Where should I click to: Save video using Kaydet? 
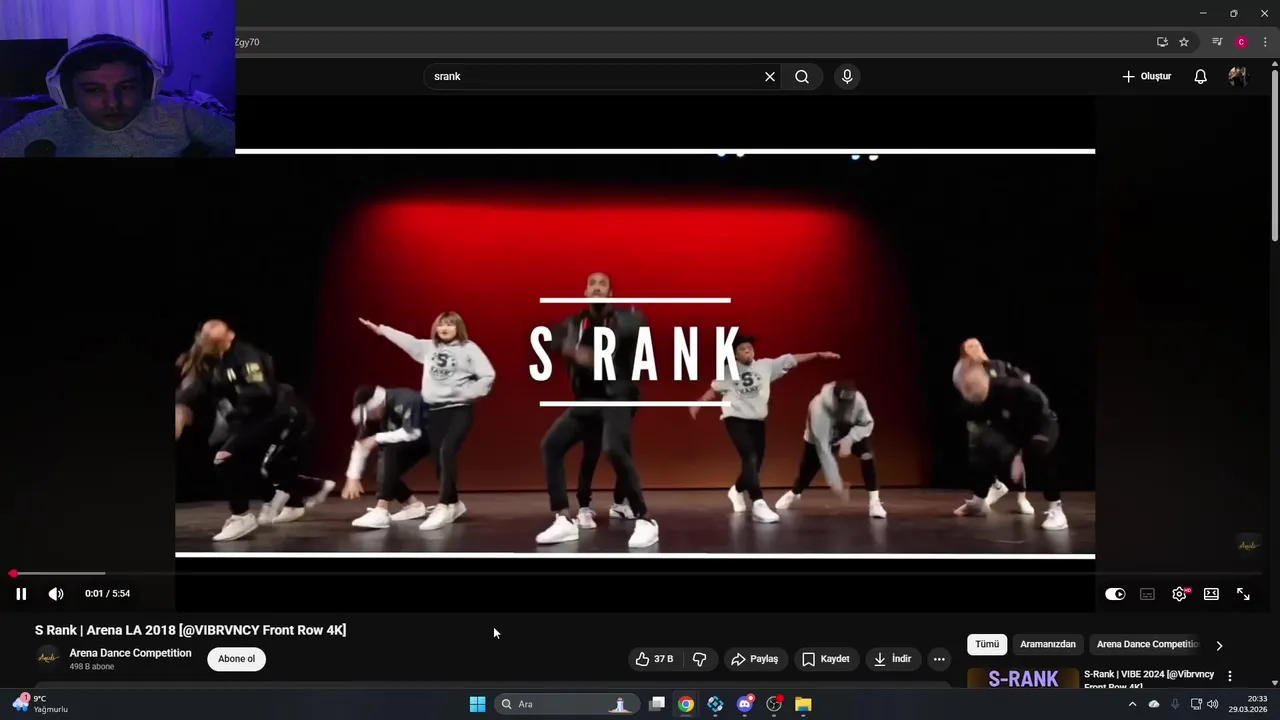[826, 659]
